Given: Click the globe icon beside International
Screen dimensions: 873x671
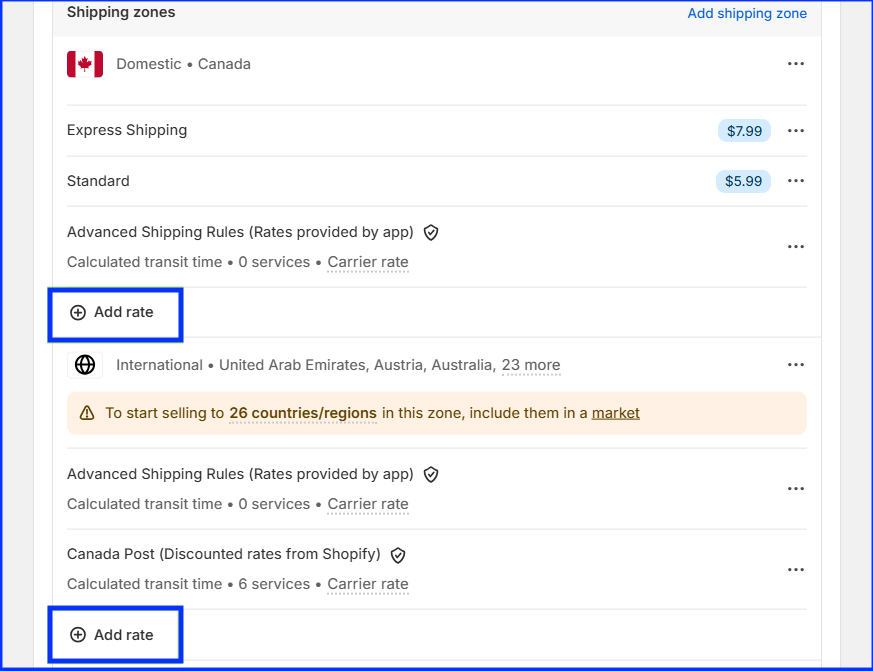Looking at the screenshot, I should (x=85, y=364).
